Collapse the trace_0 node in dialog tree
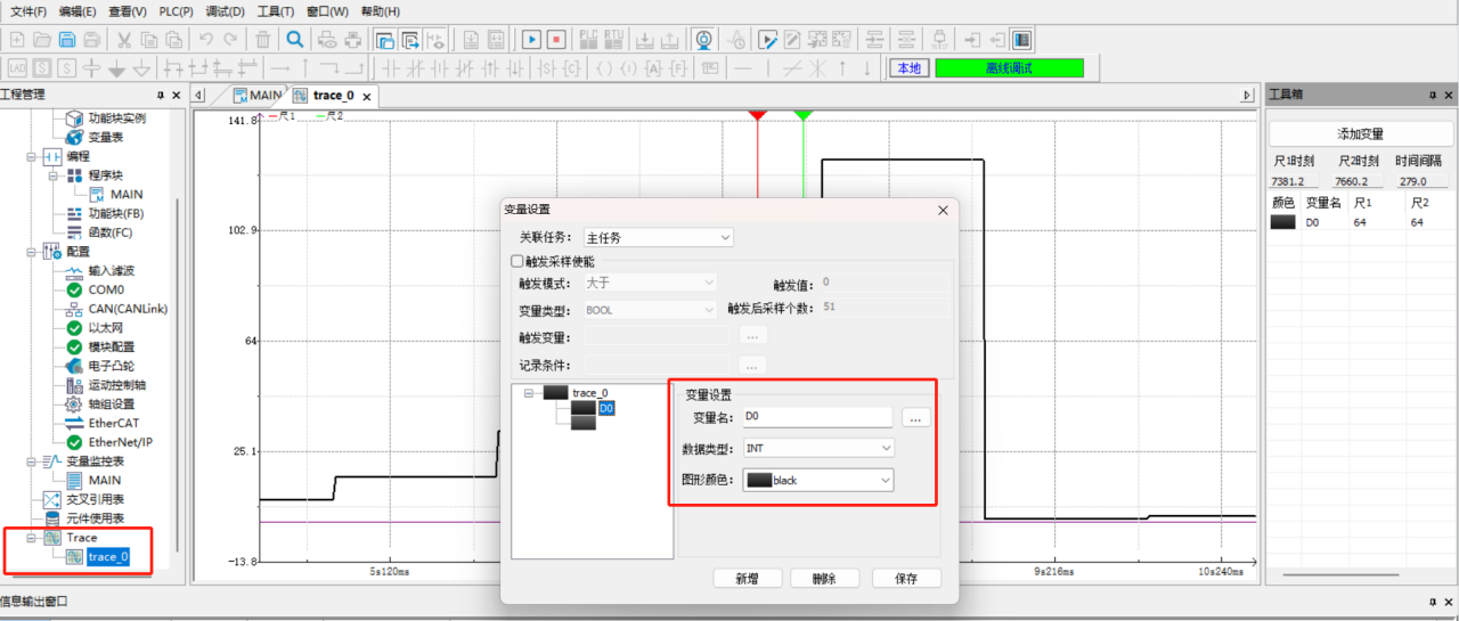Viewport: 1459px width, 621px height. pos(529,393)
